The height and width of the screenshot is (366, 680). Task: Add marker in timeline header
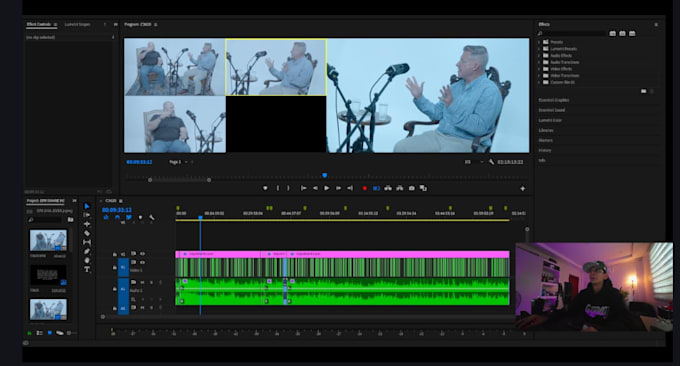click(x=140, y=217)
